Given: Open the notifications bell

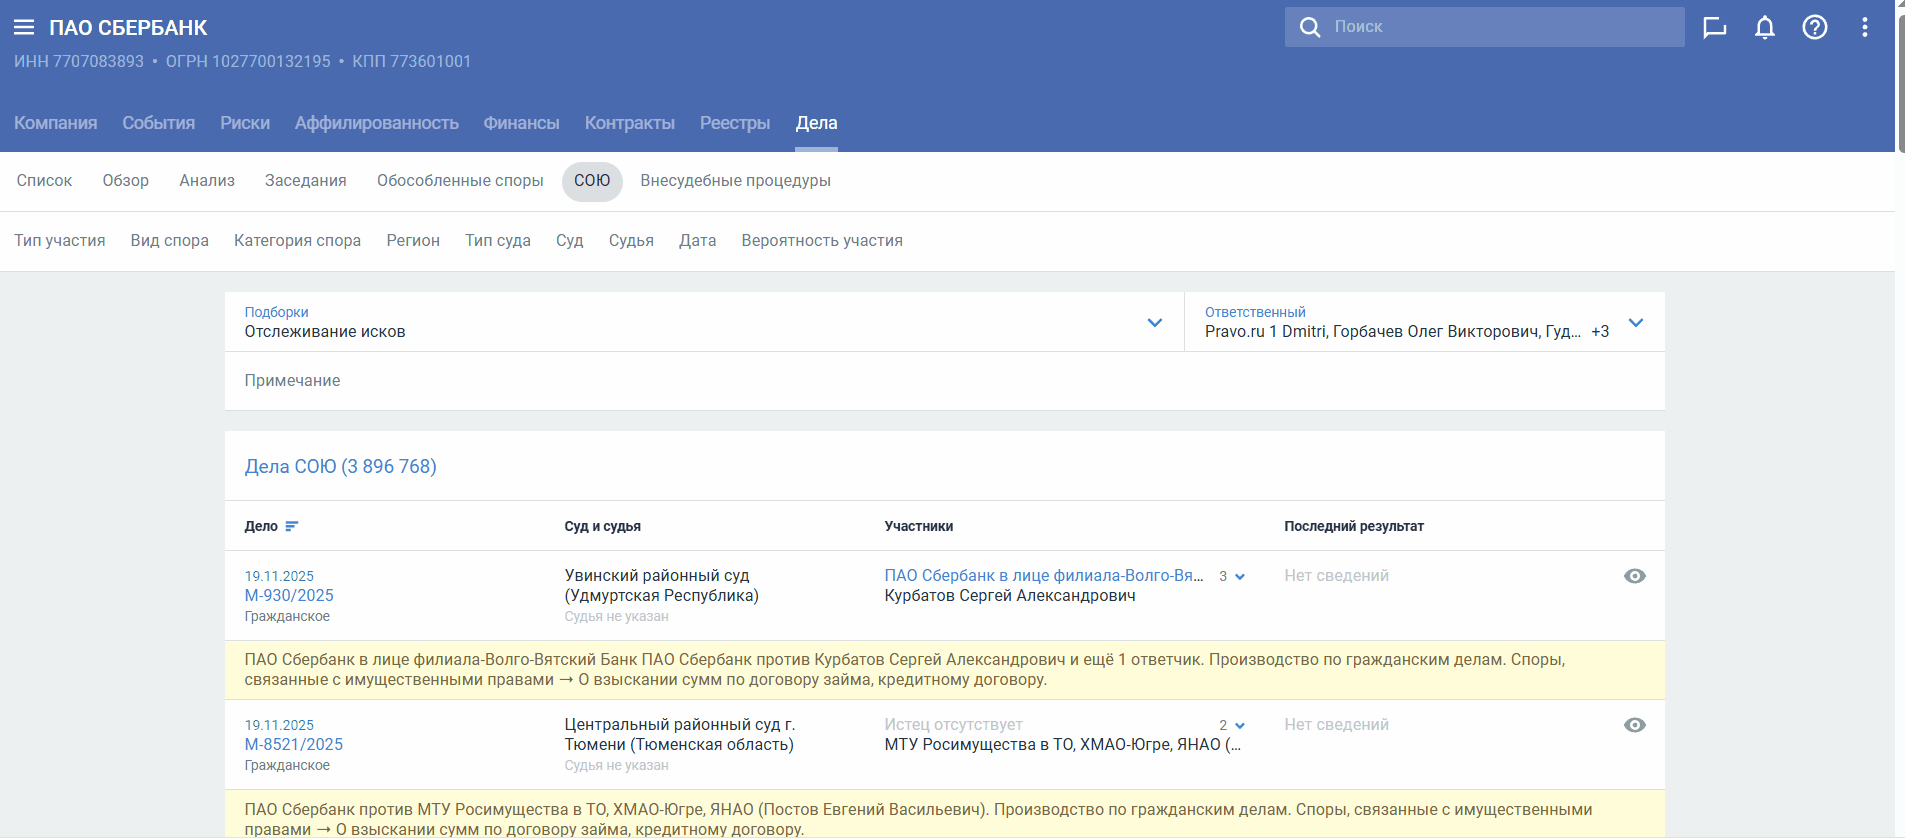Looking at the screenshot, I should tap(1765, 27).
